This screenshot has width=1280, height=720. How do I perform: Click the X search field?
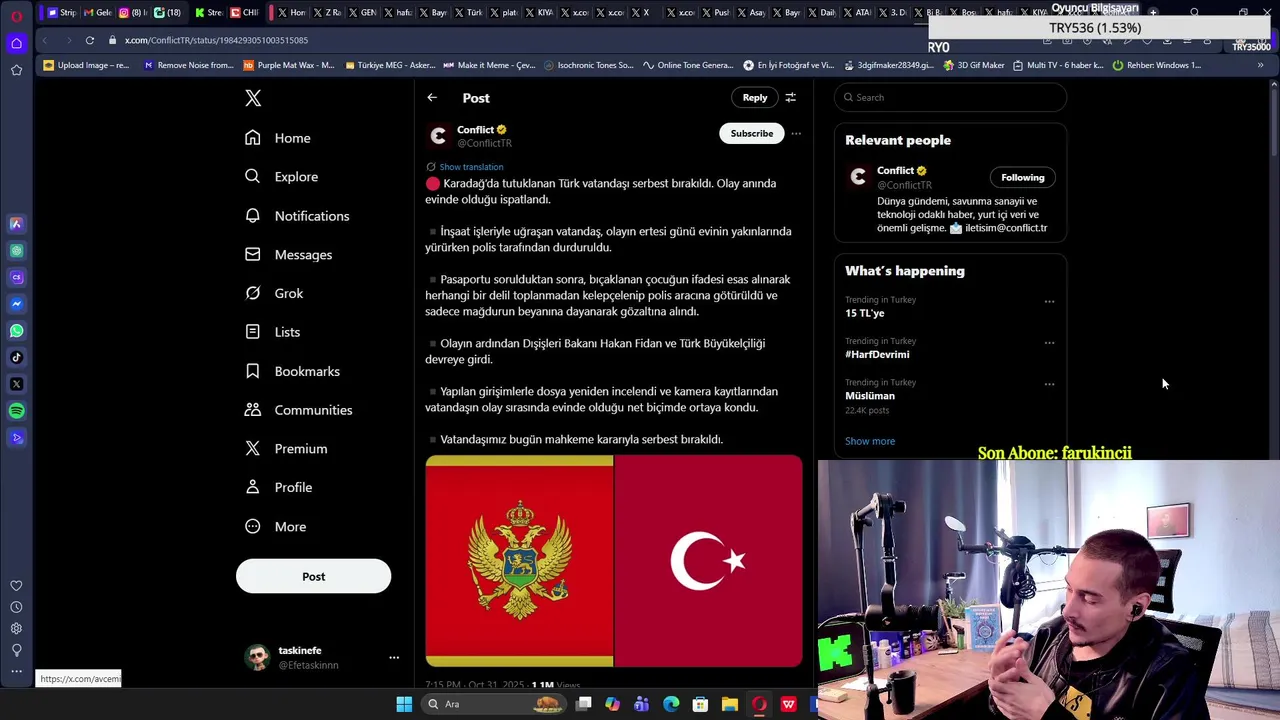(x=950, y=97)
